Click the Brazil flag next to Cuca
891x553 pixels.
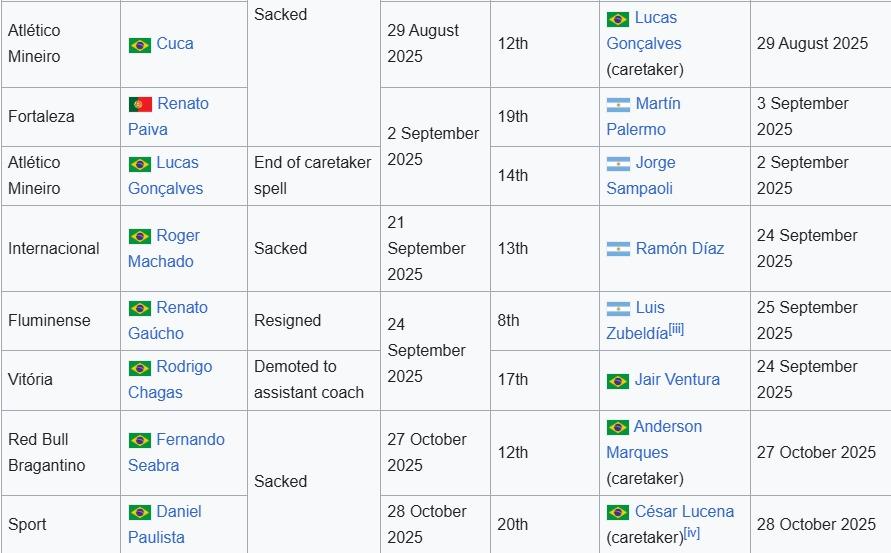[x=140, y=44]
